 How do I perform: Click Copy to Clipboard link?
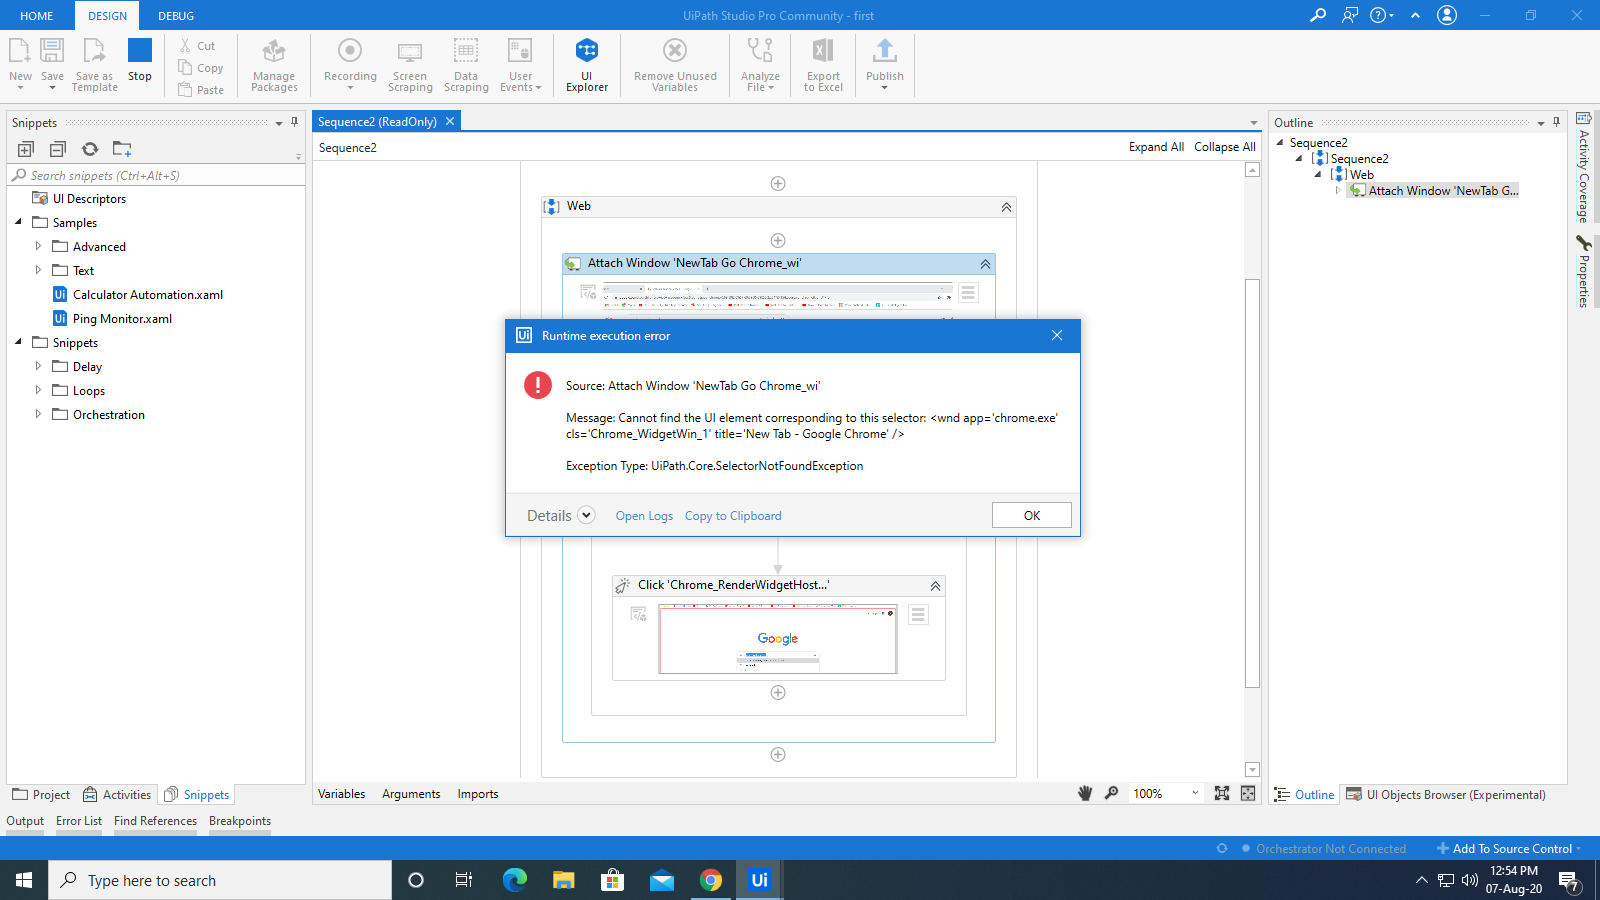pyautogui.click(x=733, y=516)
